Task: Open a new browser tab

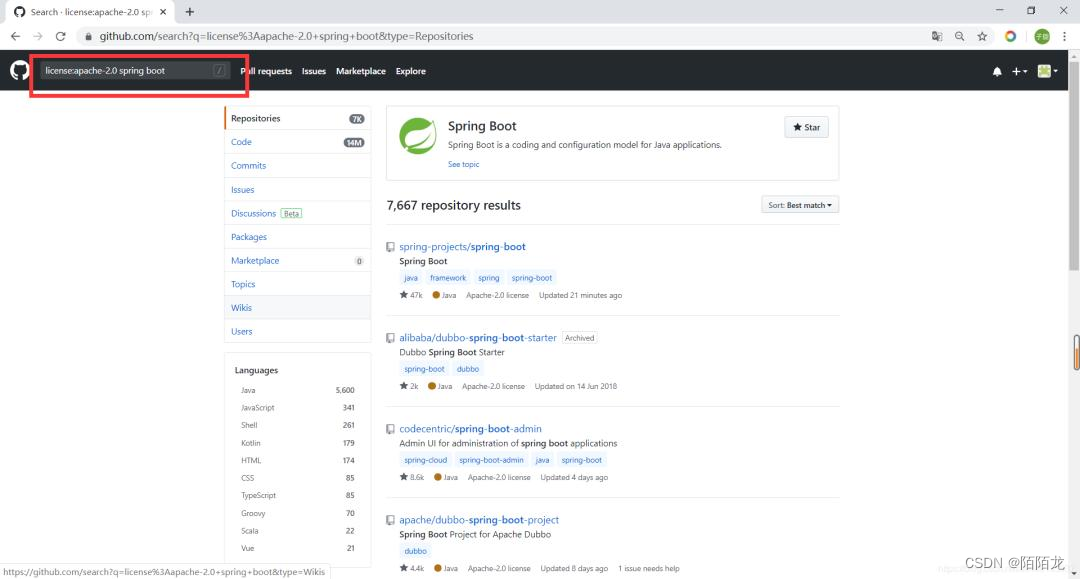Action: (x=189, y=12)
